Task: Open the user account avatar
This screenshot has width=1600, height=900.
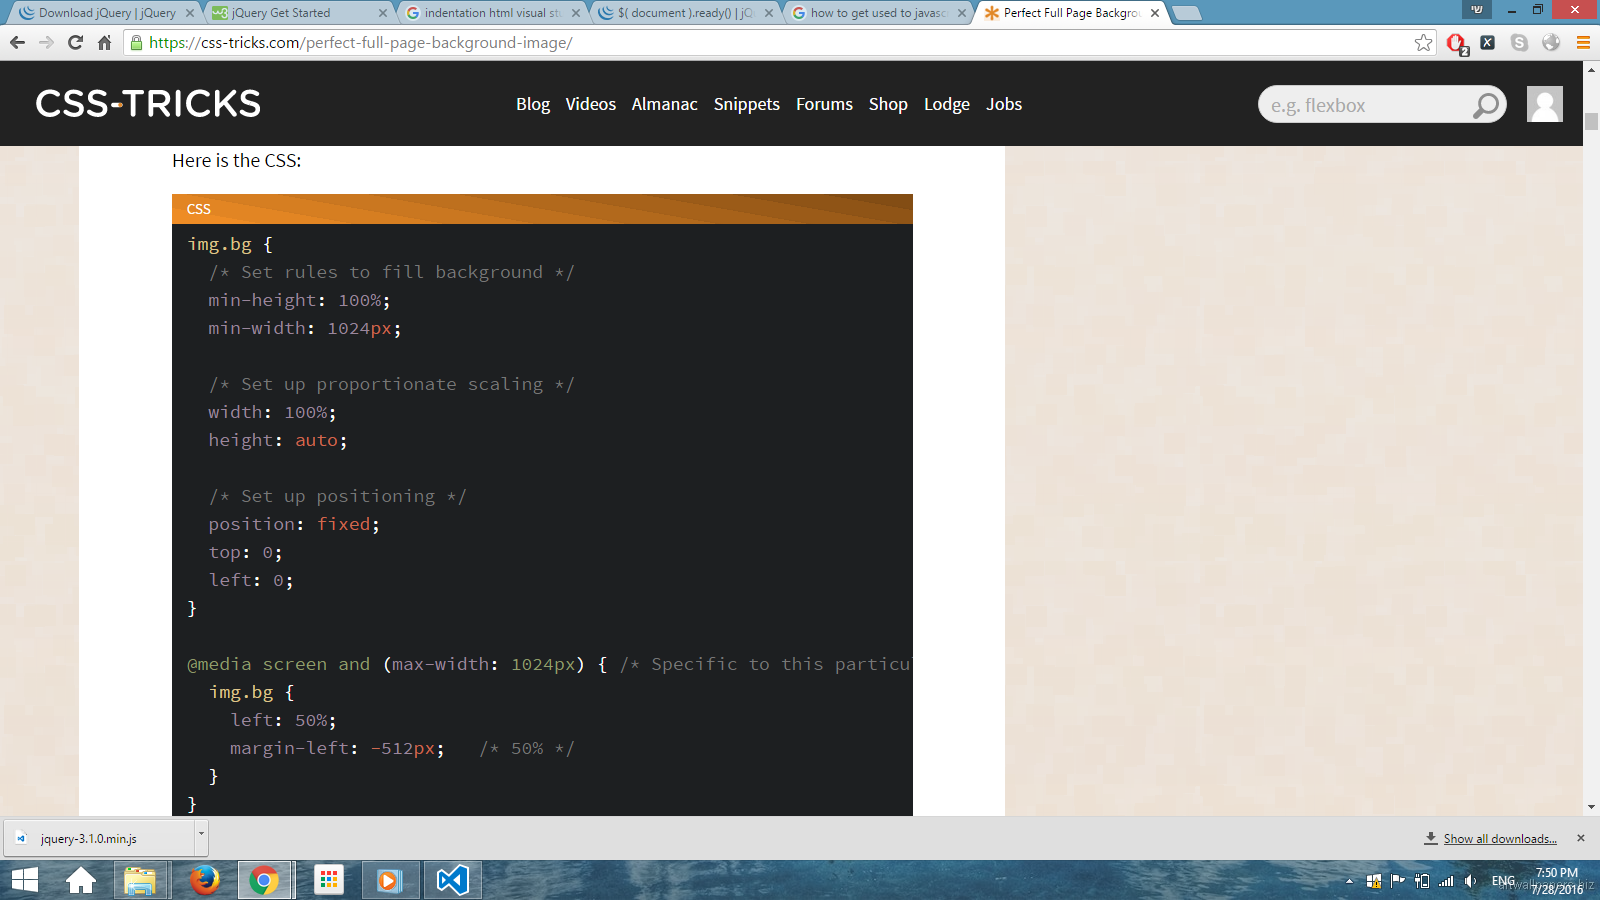Action: click(x=1544, y=104)
